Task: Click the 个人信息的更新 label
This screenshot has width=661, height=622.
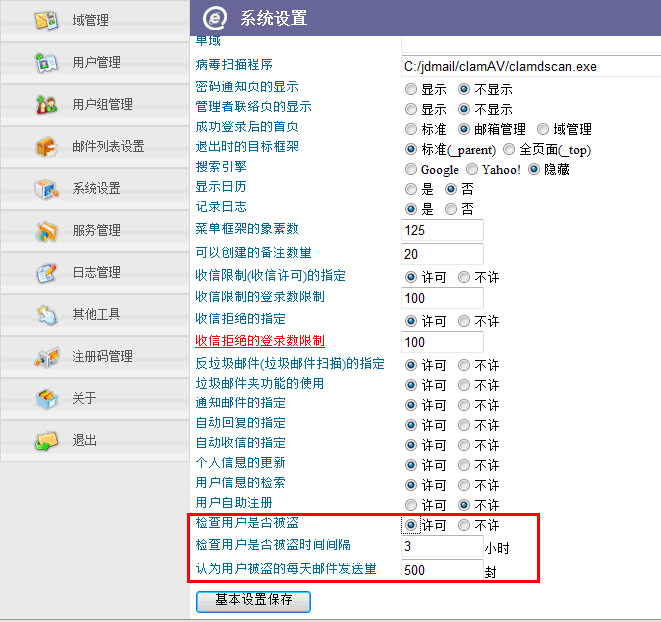Action: click(240, 463)
